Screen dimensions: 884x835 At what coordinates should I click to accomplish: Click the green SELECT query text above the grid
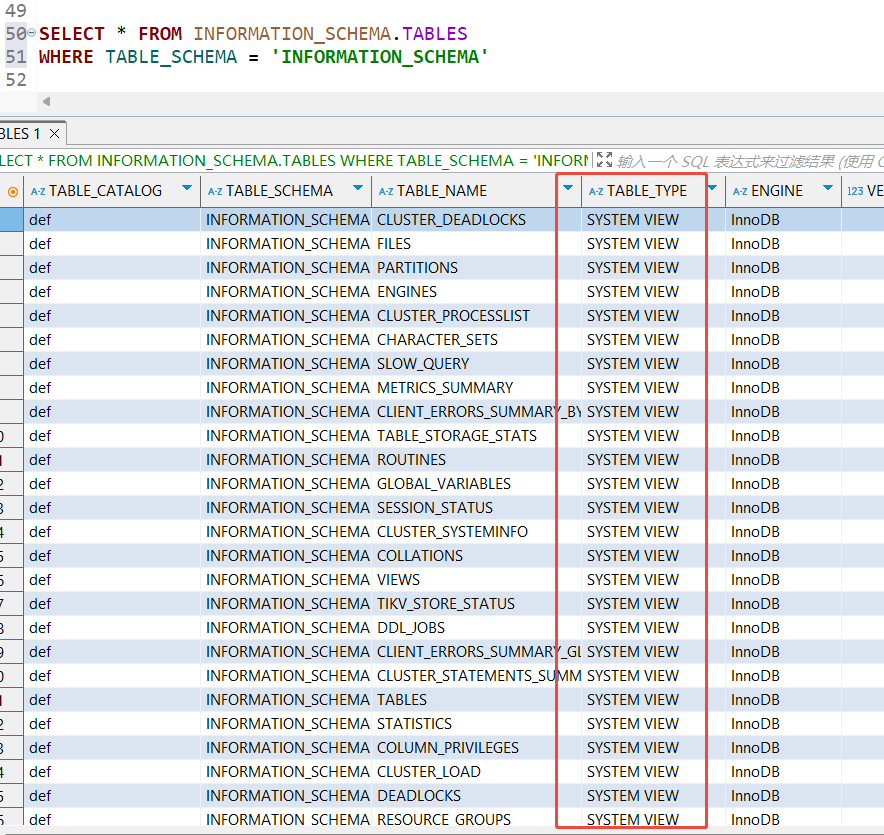click(x=294, y=161)
